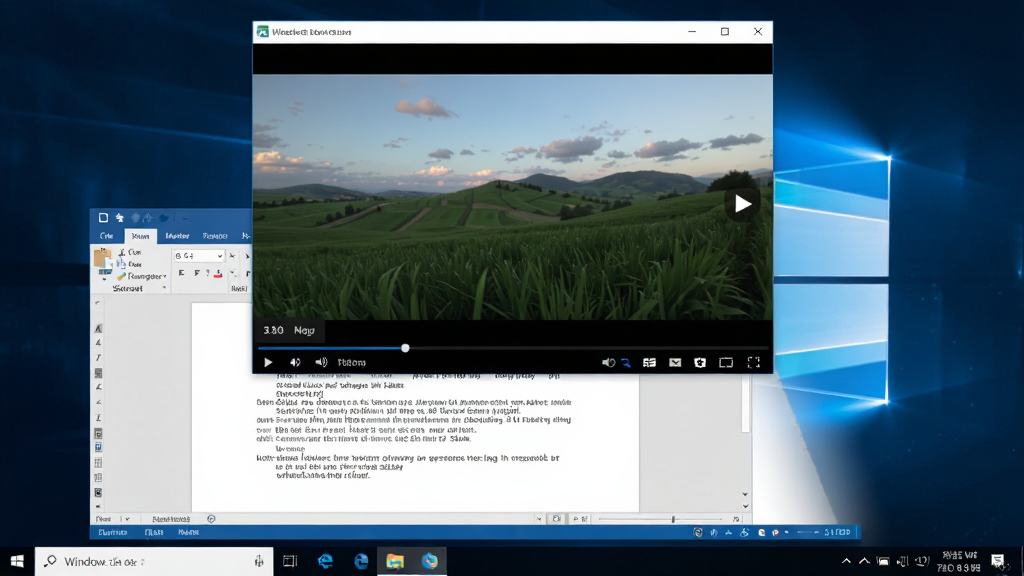Click the Save icon in Word's title bar

point(103,217)
